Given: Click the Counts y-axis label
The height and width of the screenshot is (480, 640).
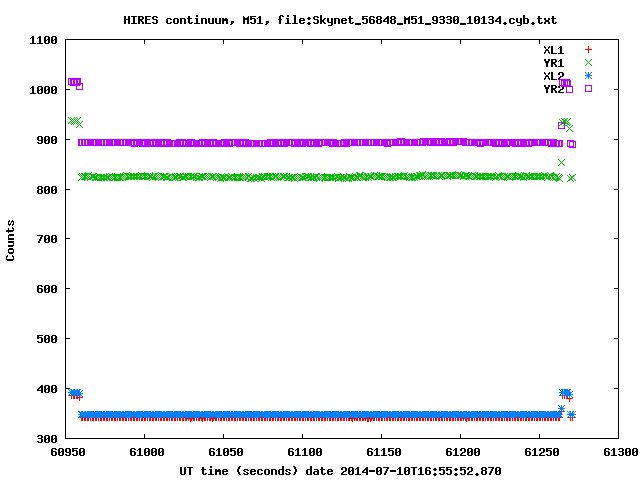Looking at the screenshot, I should tap(10, 240).
